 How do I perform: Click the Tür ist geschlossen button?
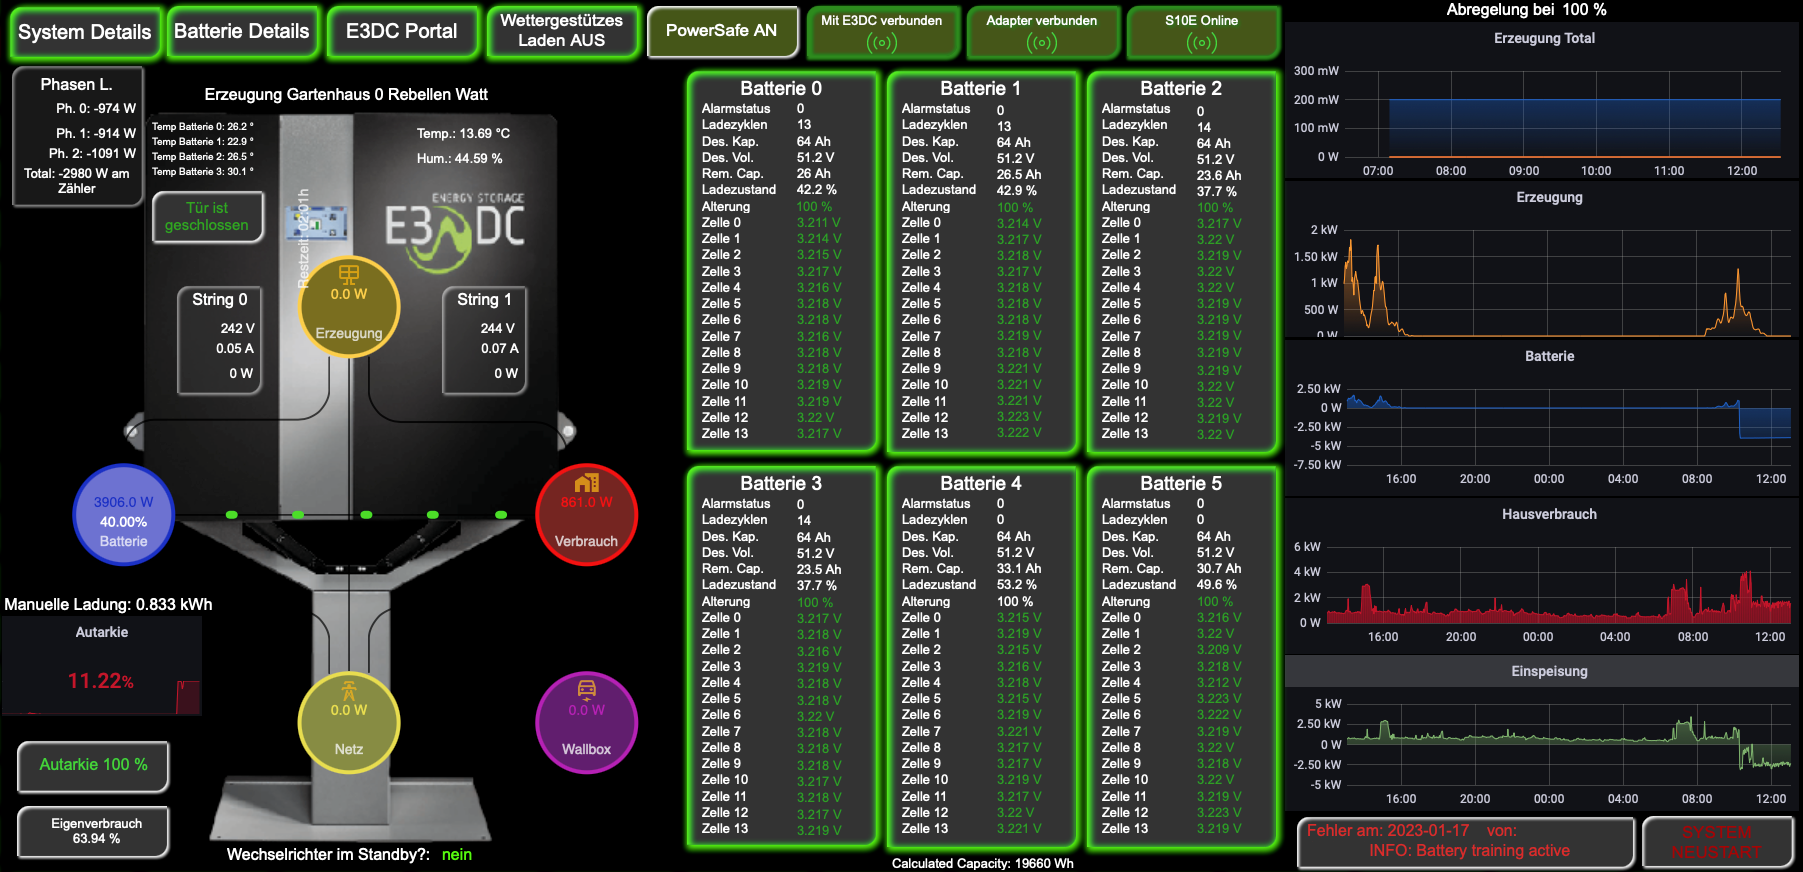(x=207, y=217)
